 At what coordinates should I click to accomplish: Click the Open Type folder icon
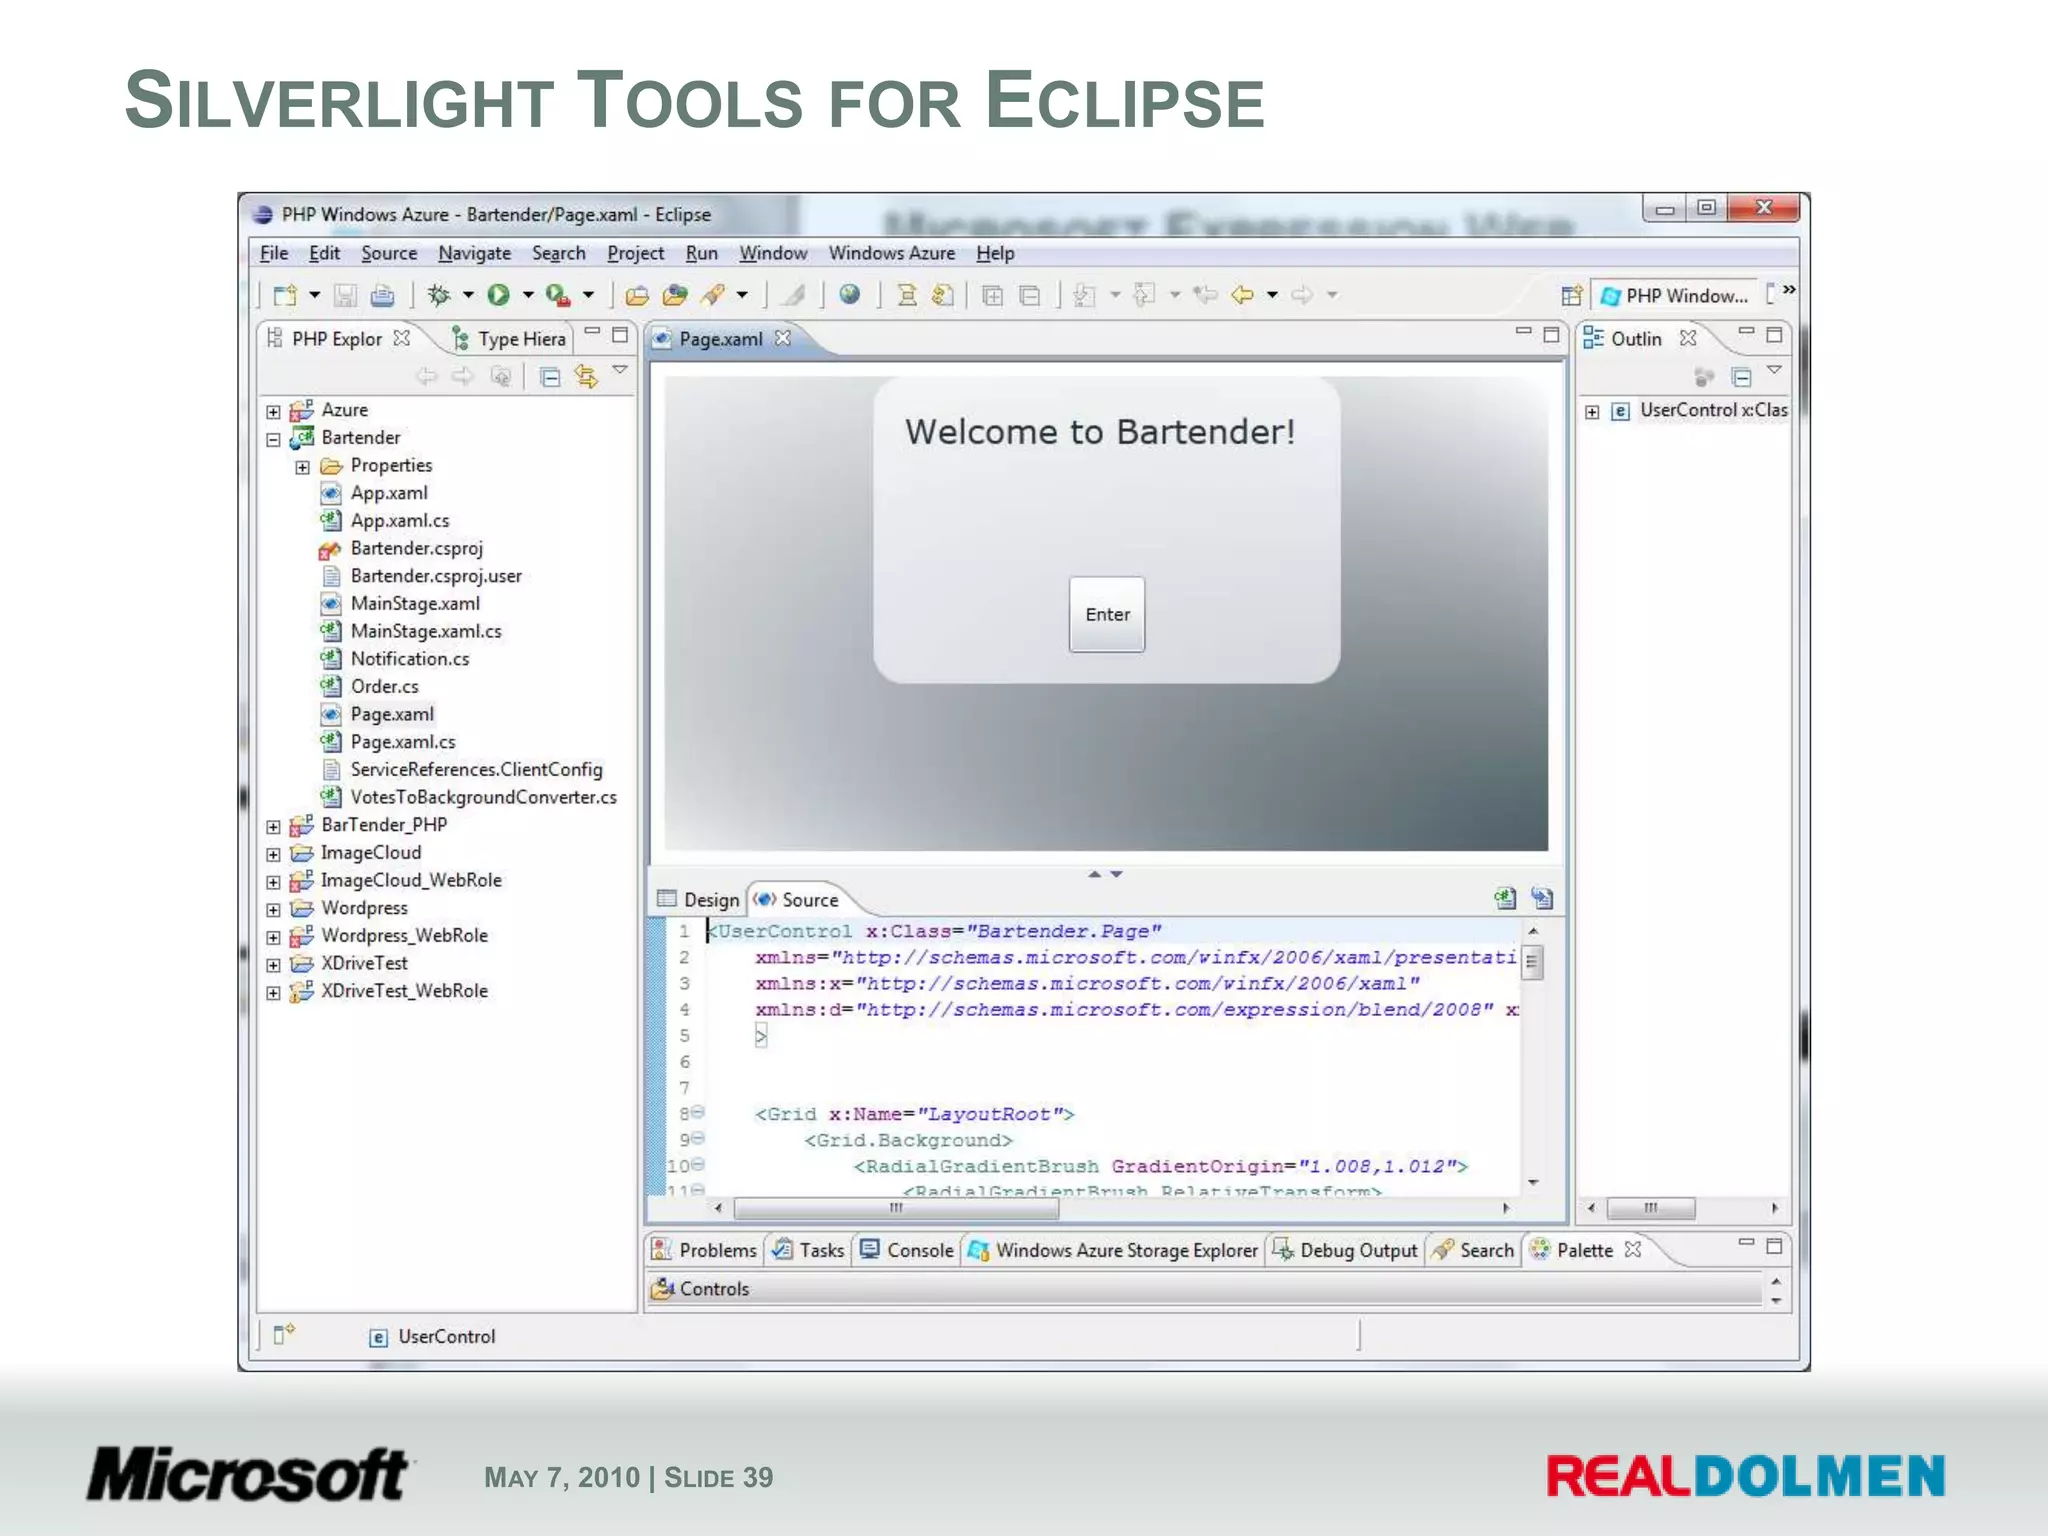[675, 295]
